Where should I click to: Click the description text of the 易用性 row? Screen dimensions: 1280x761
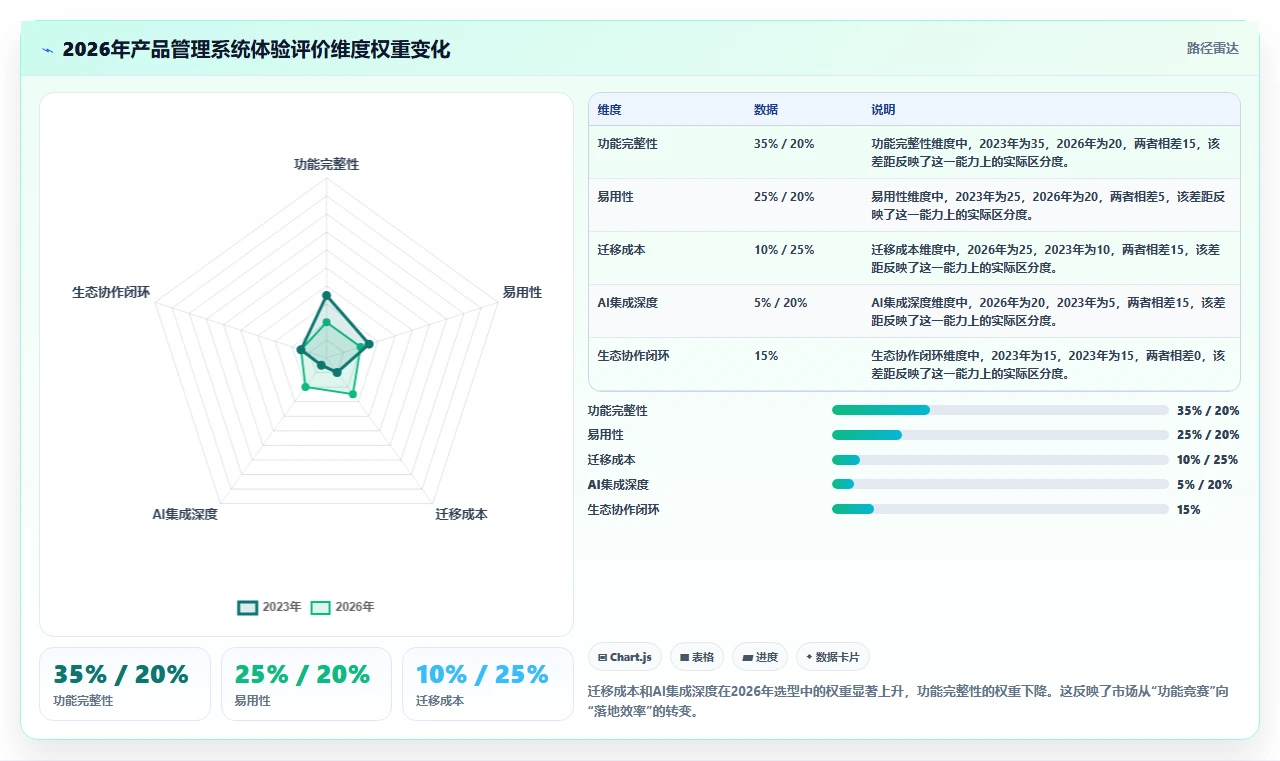click(1047, 205)
